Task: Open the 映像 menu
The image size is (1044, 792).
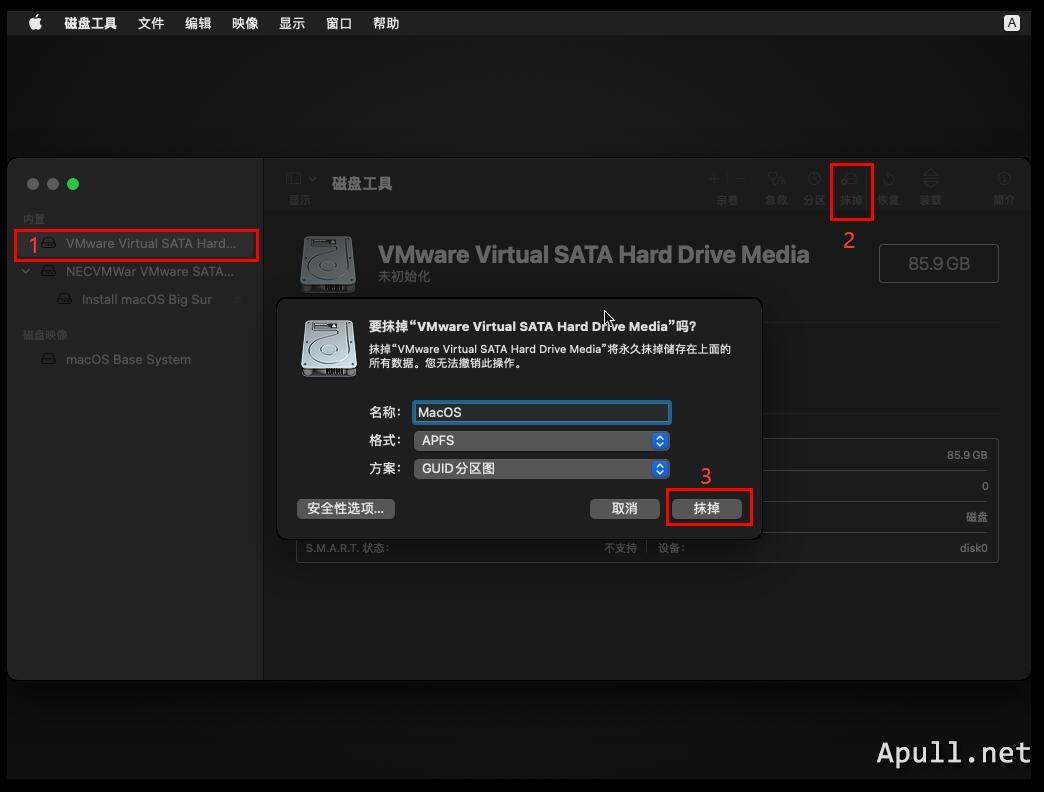Action: pyautogui.click(x=245, y=23)
